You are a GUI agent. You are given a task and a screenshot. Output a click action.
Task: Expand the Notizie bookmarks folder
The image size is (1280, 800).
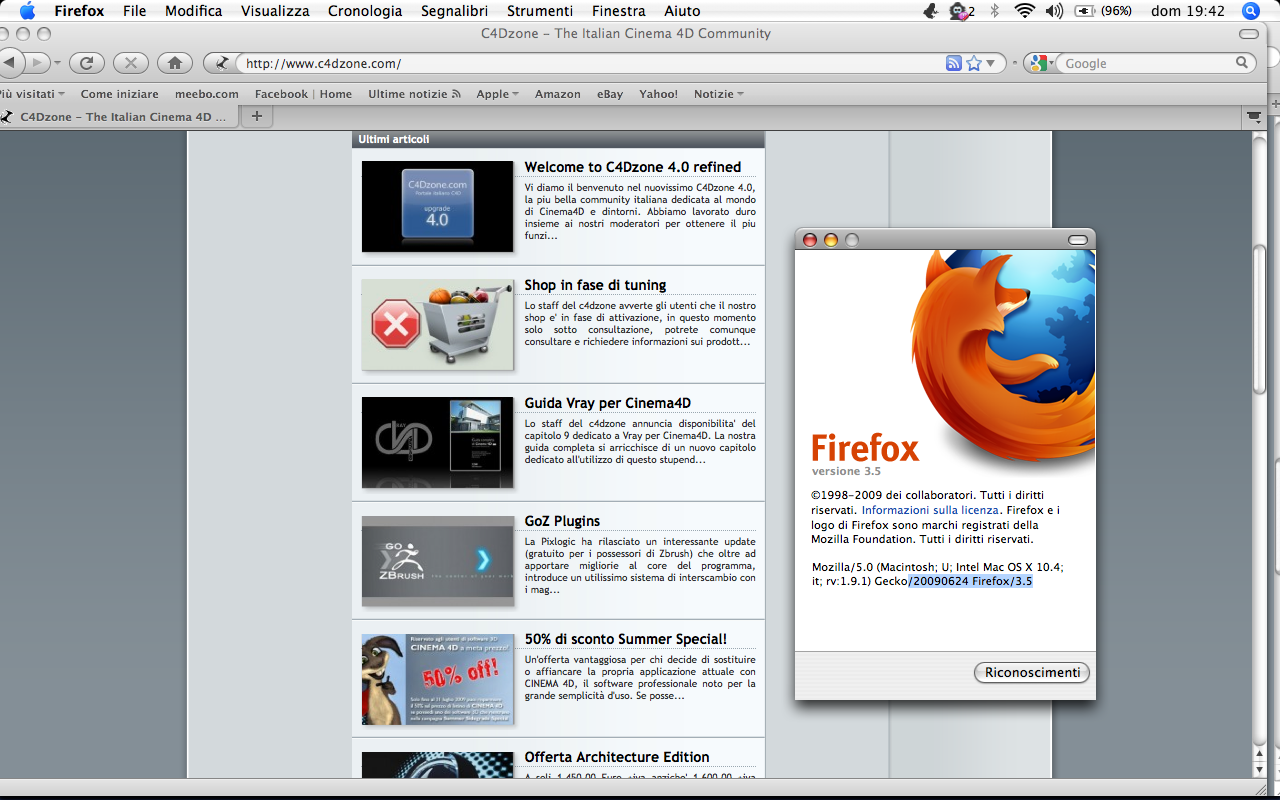point(718,94)
